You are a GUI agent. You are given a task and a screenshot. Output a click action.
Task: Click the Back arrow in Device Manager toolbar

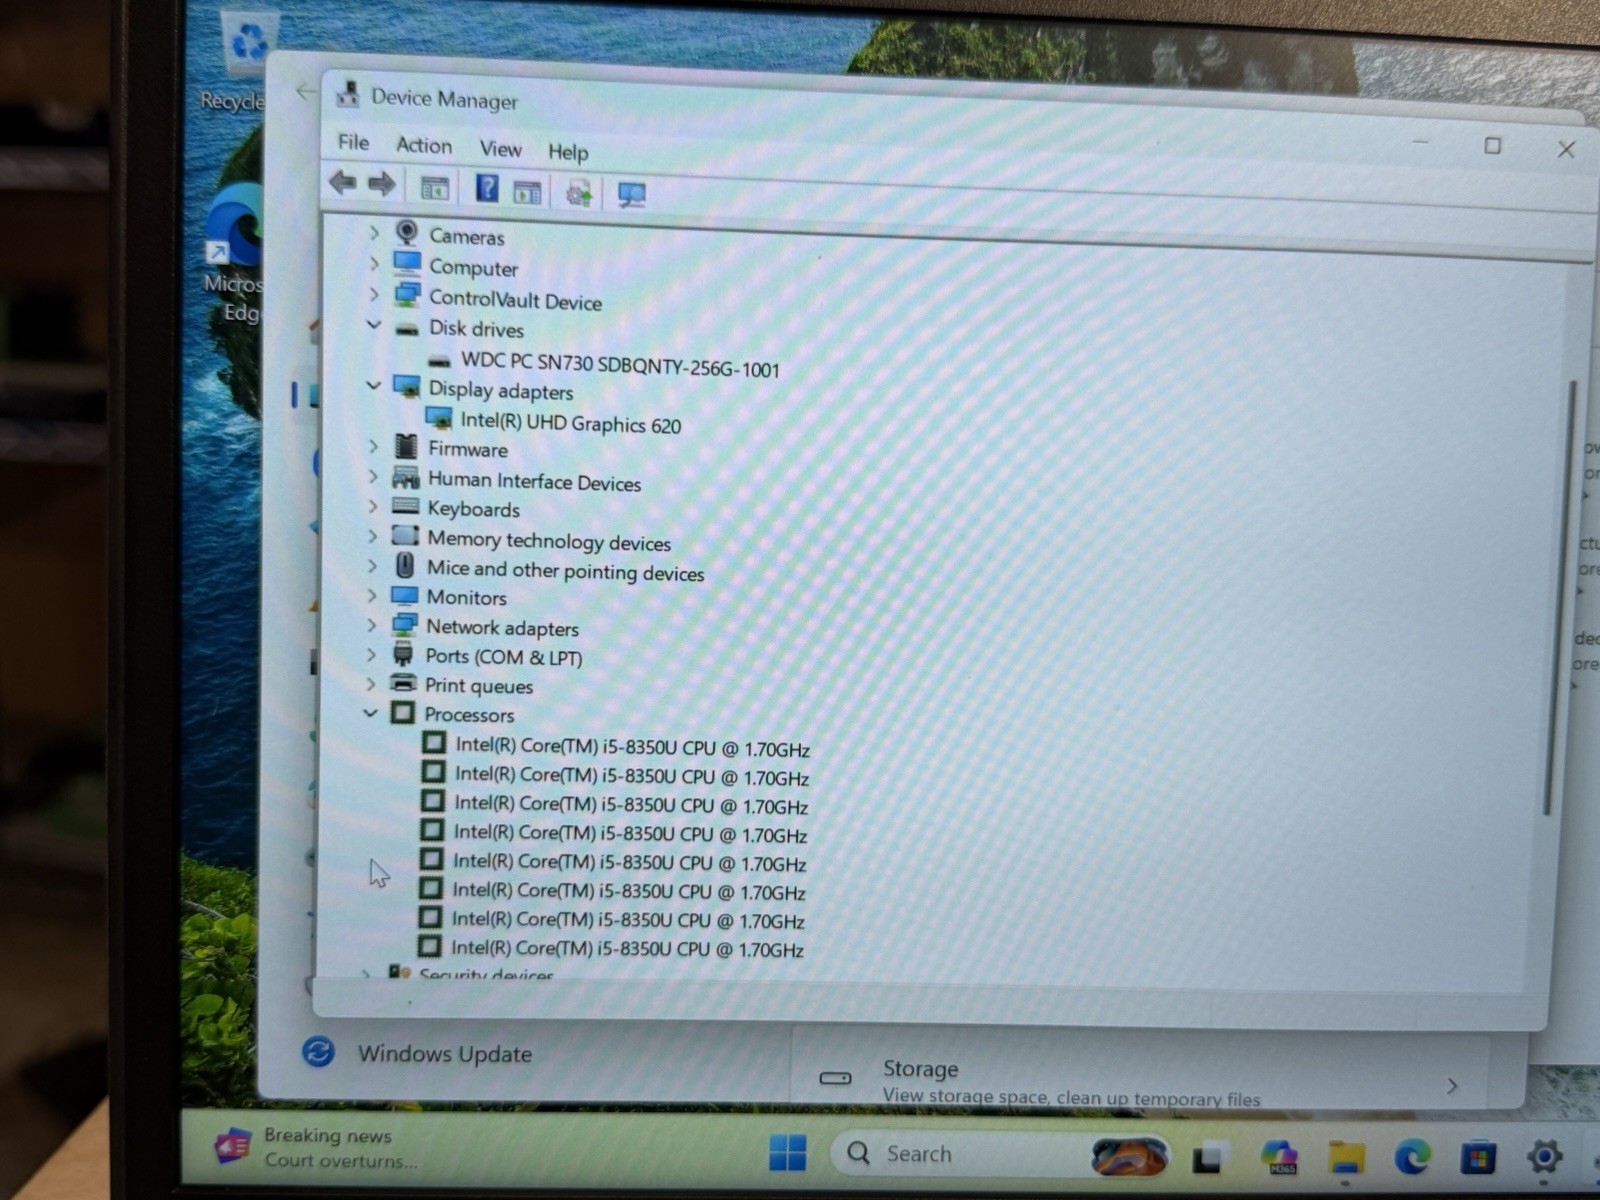343,183
